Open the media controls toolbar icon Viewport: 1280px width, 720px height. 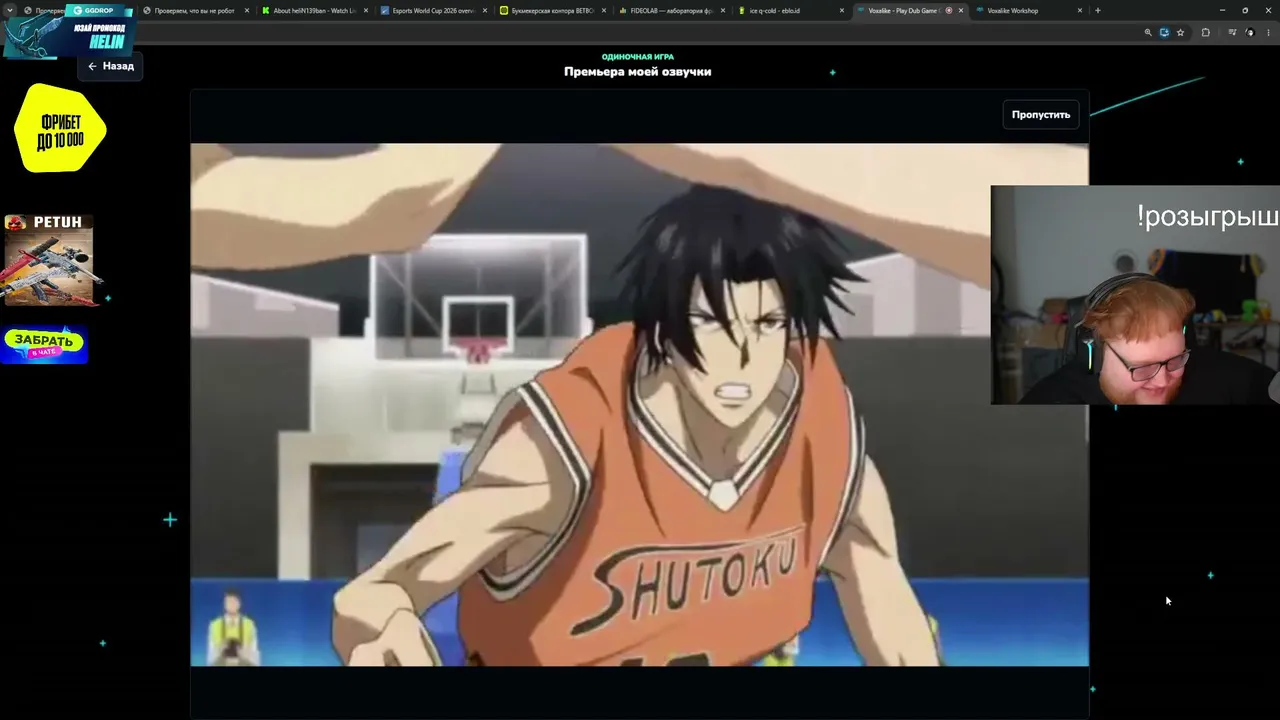point(1232,32)
